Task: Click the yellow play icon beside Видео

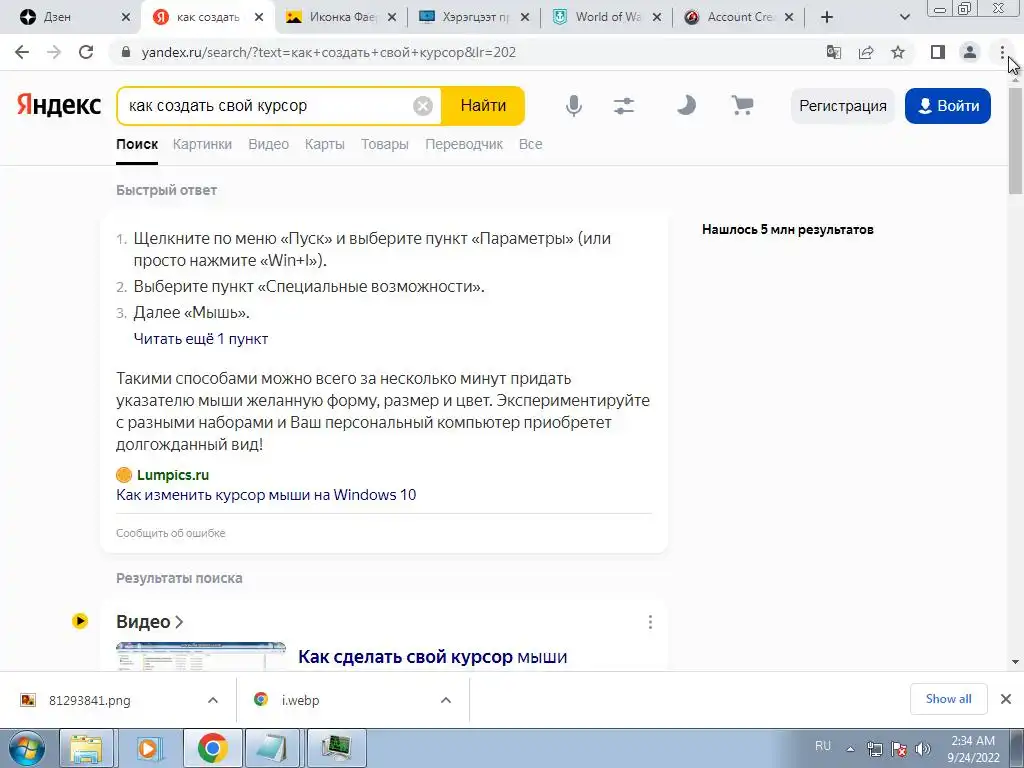Action: coord(80,620)
